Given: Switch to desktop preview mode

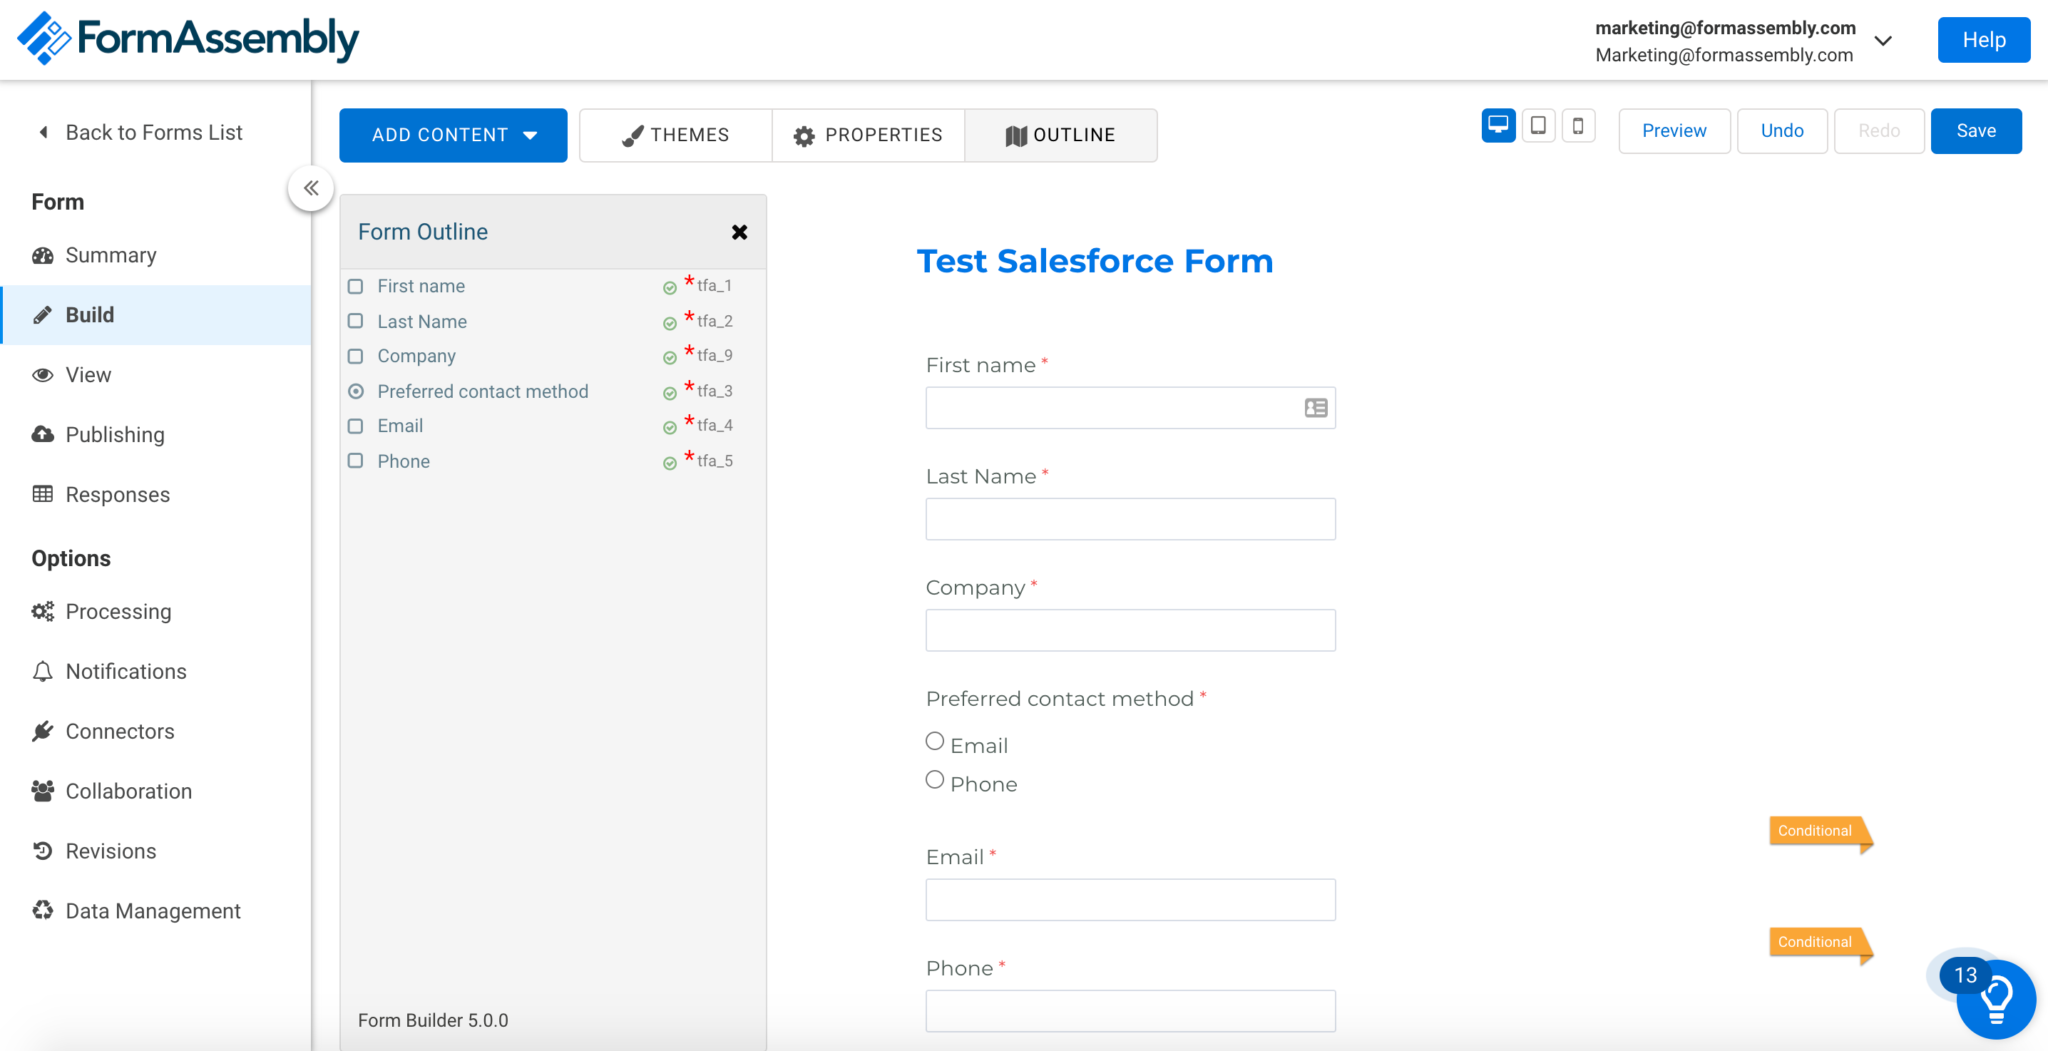Looking at the screenshot, I should point(1497,125).
